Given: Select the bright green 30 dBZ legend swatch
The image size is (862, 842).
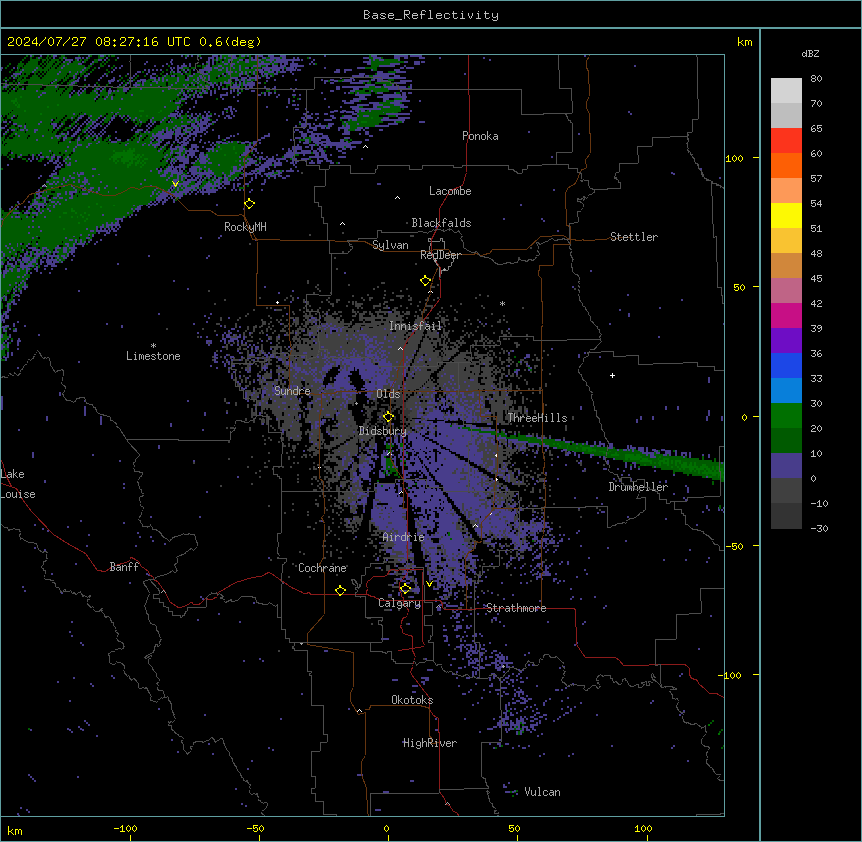Looking at the screenshot, I should click(786, 416).
